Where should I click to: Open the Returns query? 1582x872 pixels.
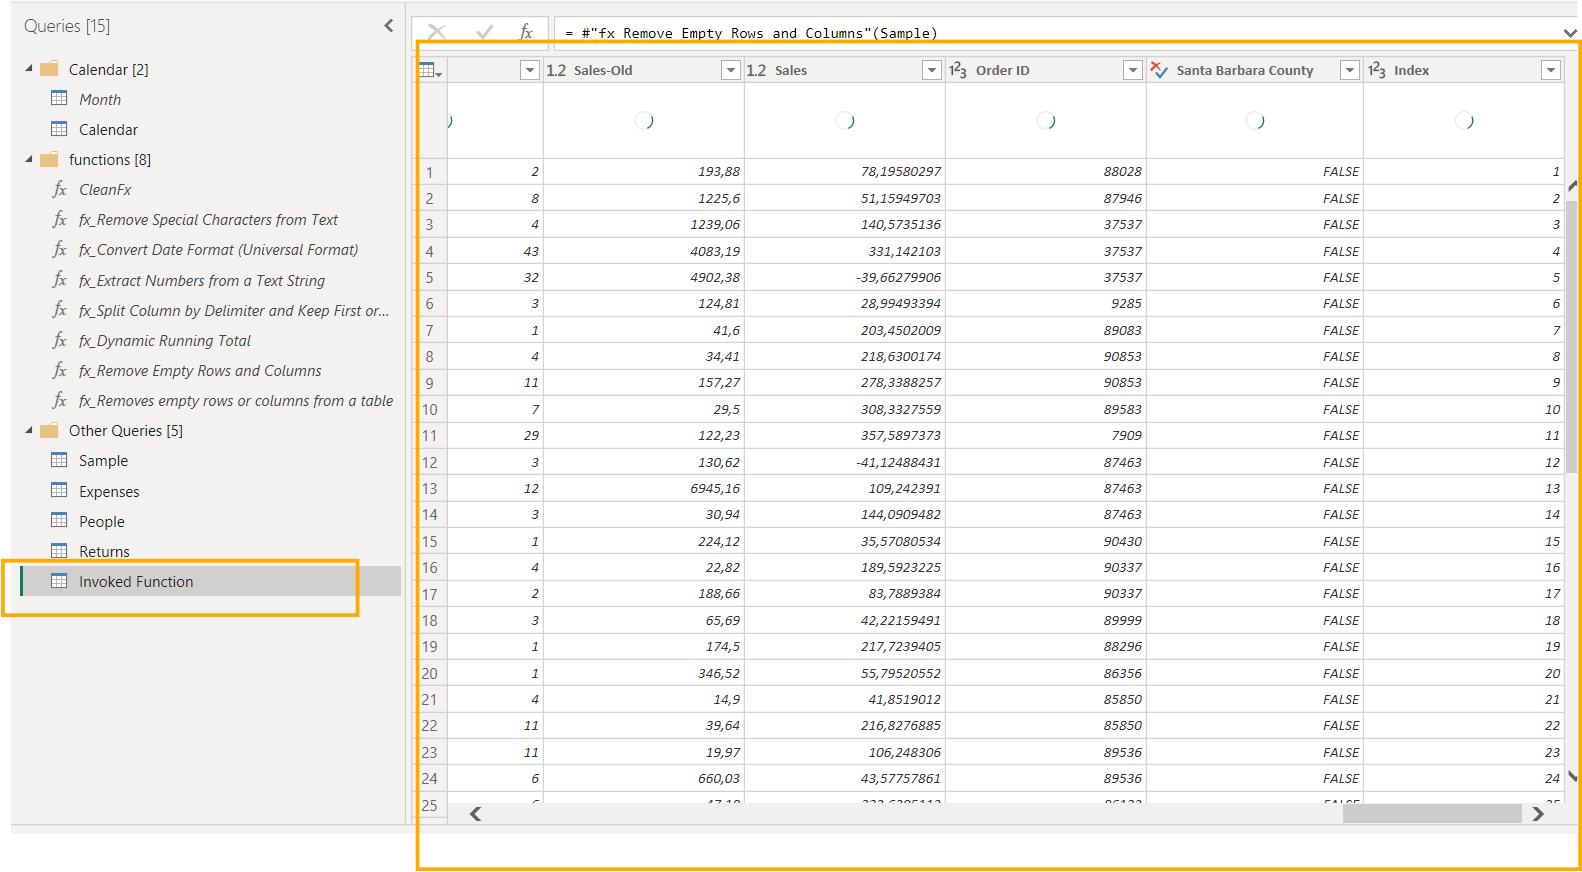(x=104, y=552)
